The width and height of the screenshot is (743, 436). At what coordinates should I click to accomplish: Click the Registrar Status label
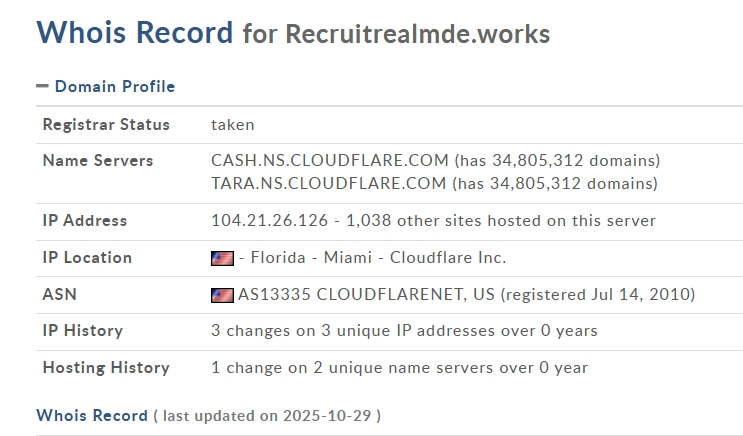click(106, 125)
